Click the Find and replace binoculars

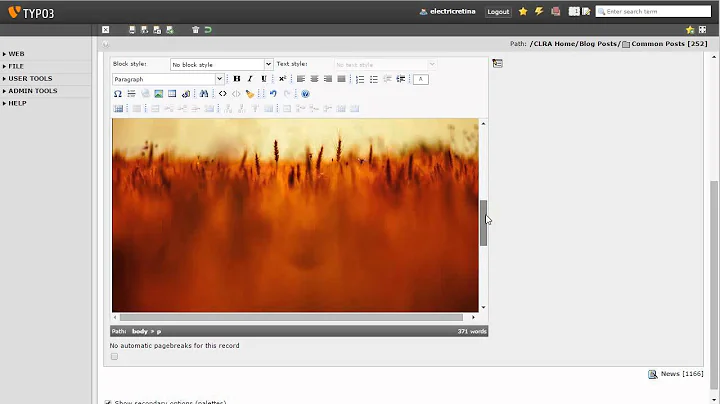204,94
